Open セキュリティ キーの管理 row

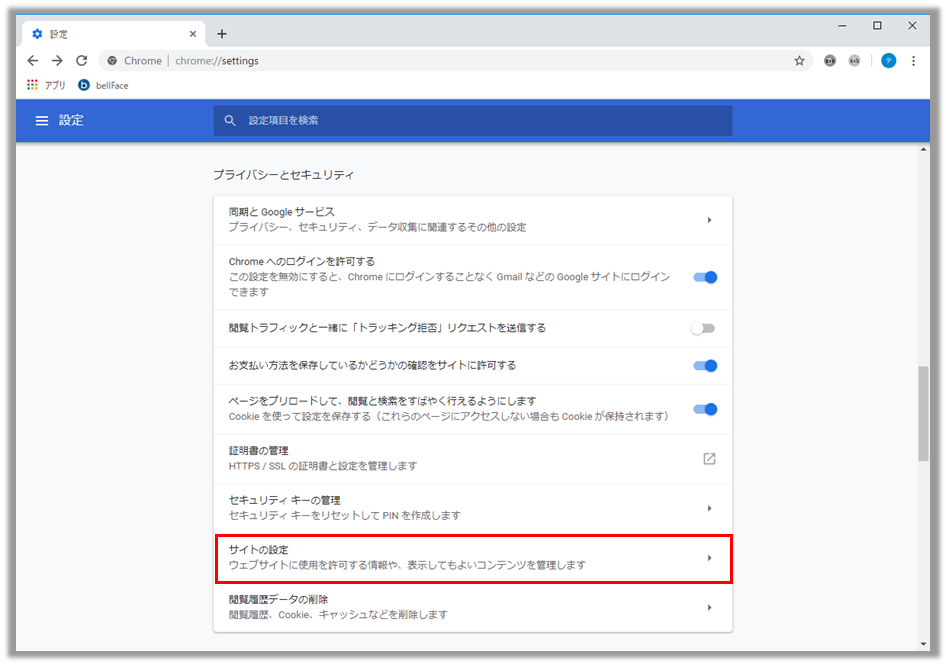[473, 508]
